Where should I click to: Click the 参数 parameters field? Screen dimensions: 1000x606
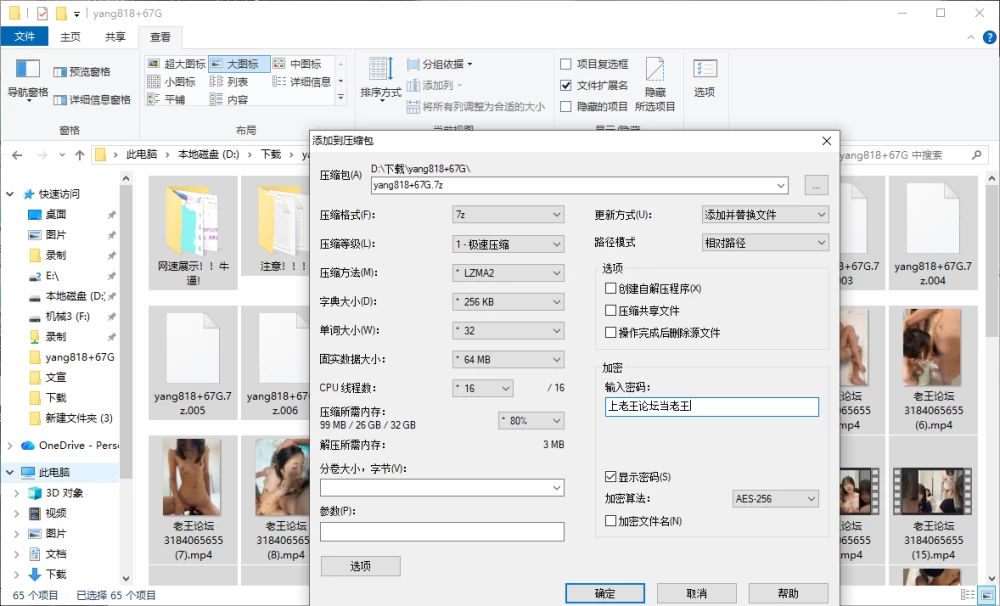[x=442, y=531]
